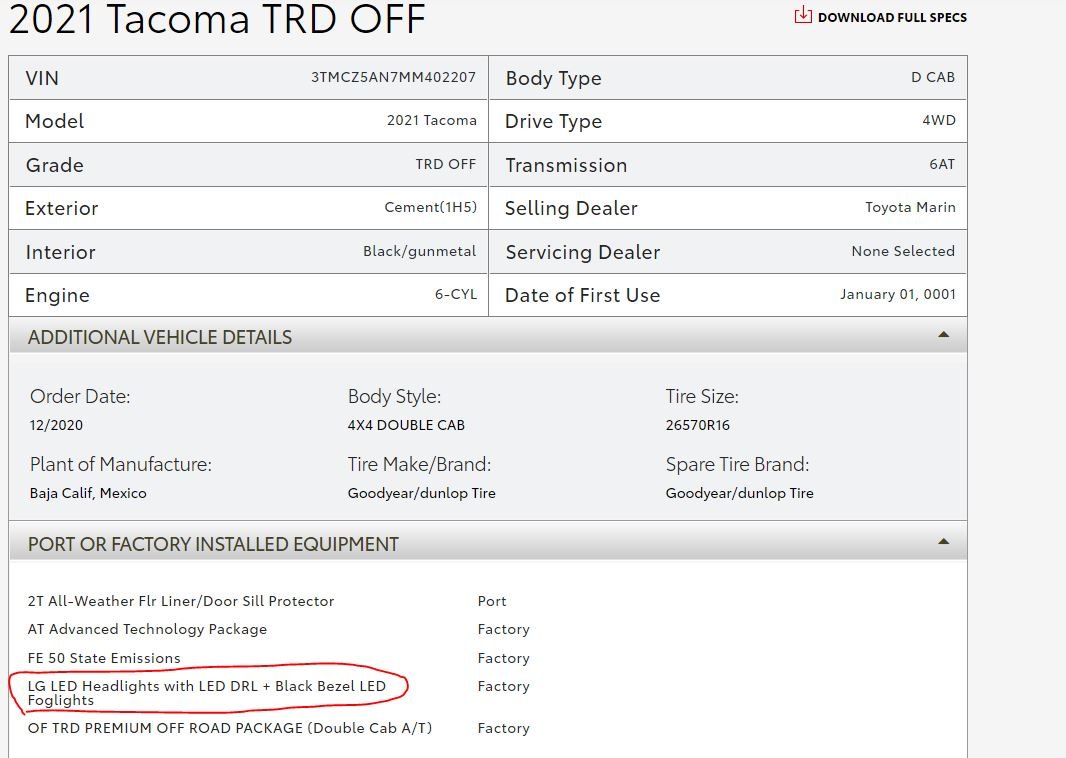Click Servicing Dealer None Selected value
Image resolution: width=1066 pixels, height=758 pixels.
[902, 251]
